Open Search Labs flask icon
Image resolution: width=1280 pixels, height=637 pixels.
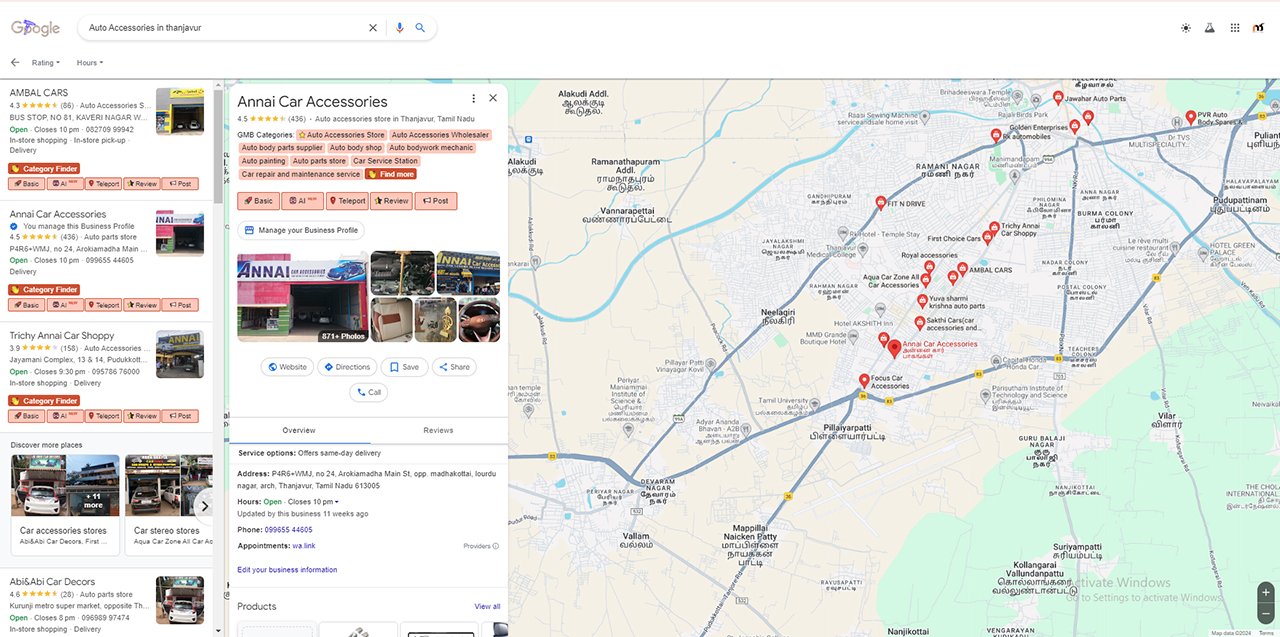tap(1210, 28)
